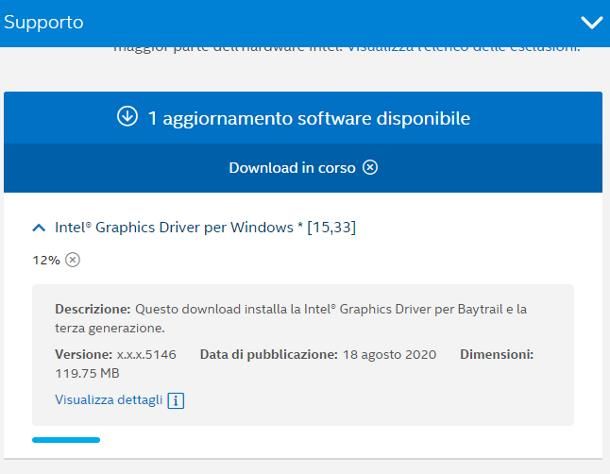Click the info 'i' icon next to Visualizza dettagli
The height and width of the screenshot is (474, 610).
[x=176, y=400]
